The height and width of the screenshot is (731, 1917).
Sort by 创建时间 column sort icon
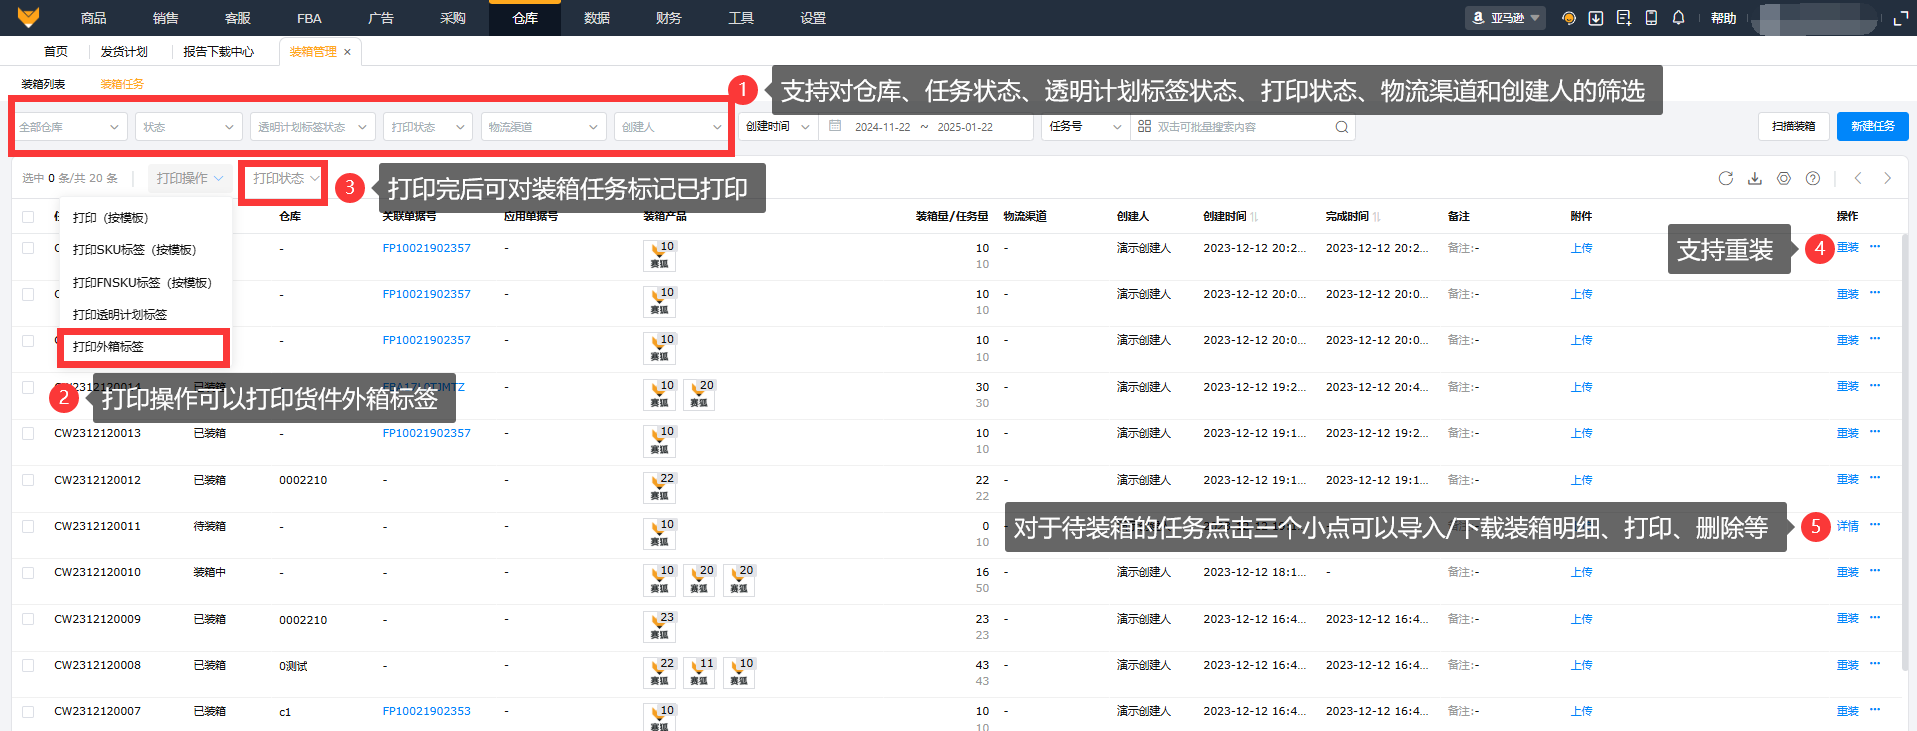tap(1254, 217)
